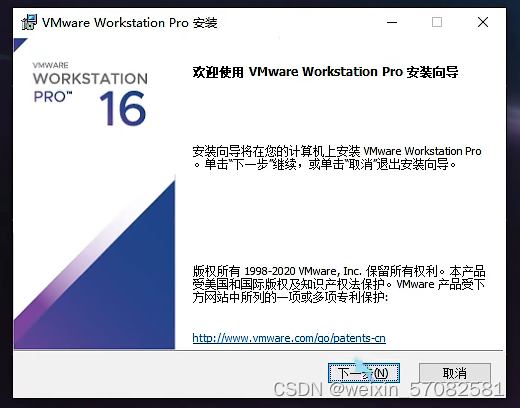Click the installer icon in title bar
The image size is (520, 408).
(x=29, y=22)
